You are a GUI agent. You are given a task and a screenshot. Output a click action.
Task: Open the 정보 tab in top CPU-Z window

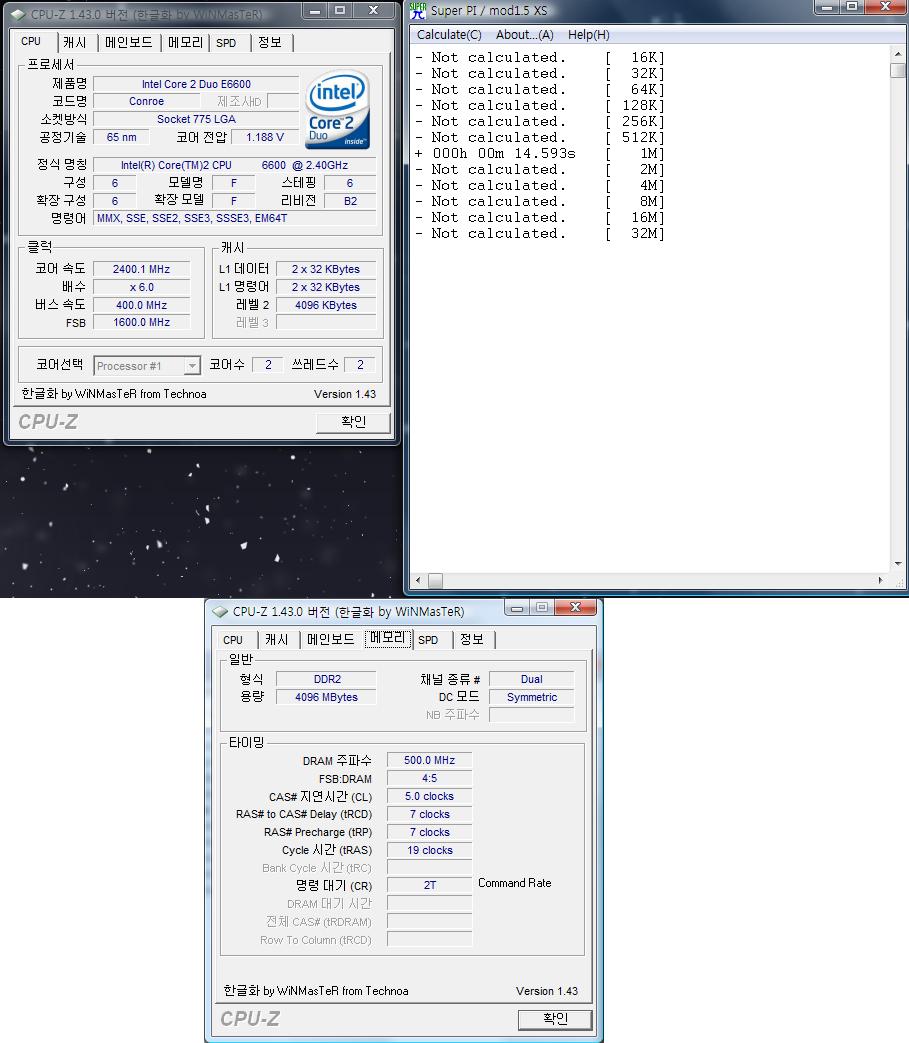(x=270, y=42)
